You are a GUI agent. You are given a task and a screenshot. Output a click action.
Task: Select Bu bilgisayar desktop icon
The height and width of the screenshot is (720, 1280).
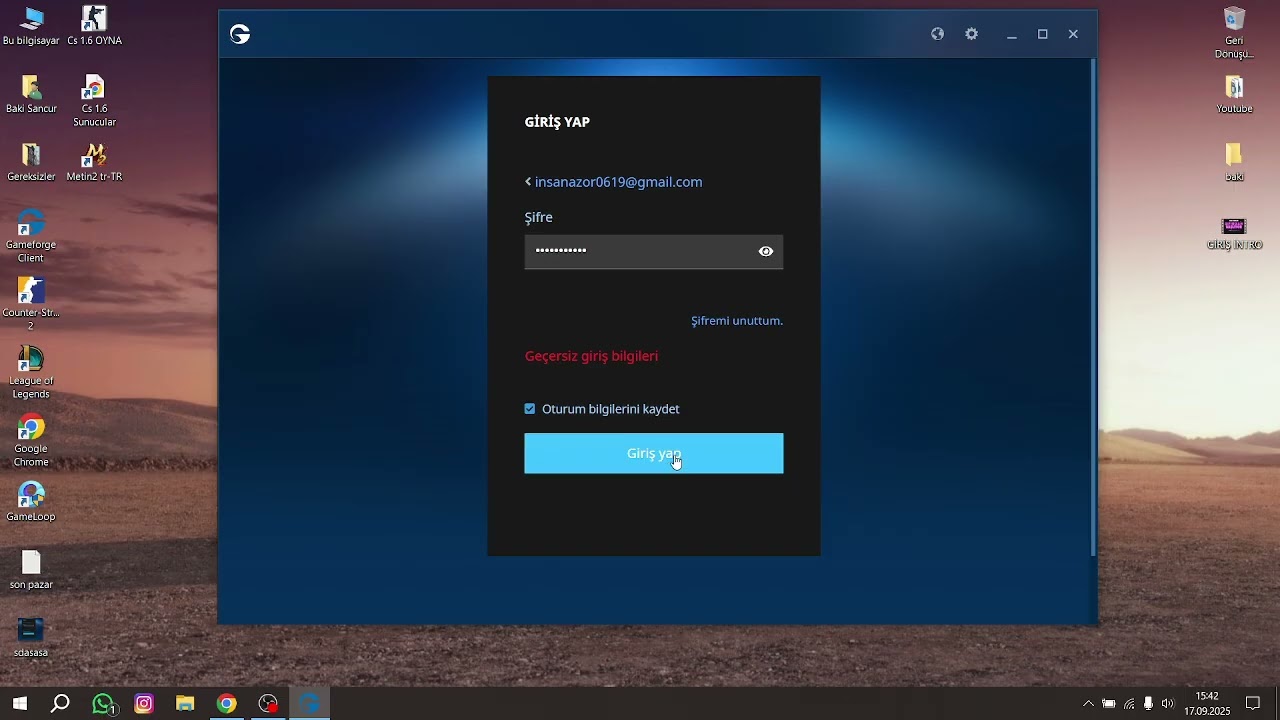pos(31,26)
